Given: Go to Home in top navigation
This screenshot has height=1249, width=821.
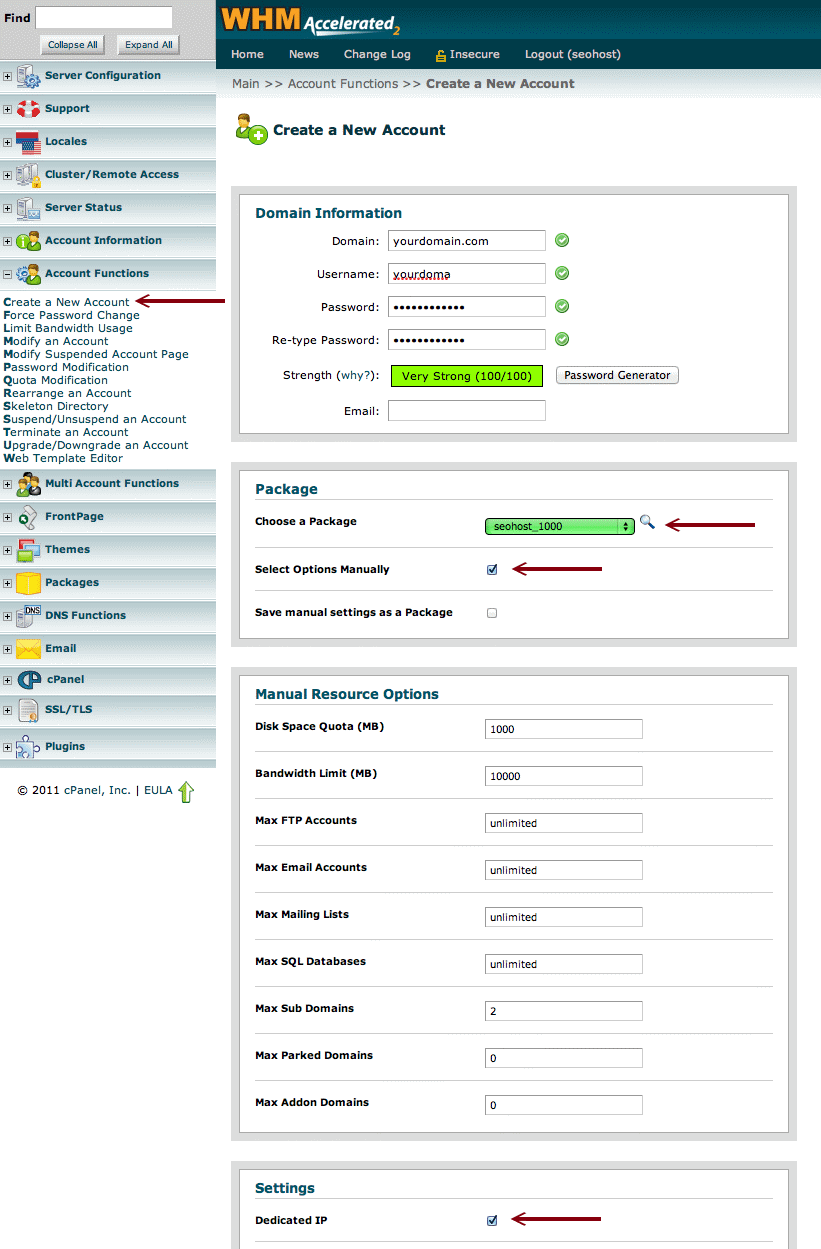Looking at the screenshot, I should 247,55.
